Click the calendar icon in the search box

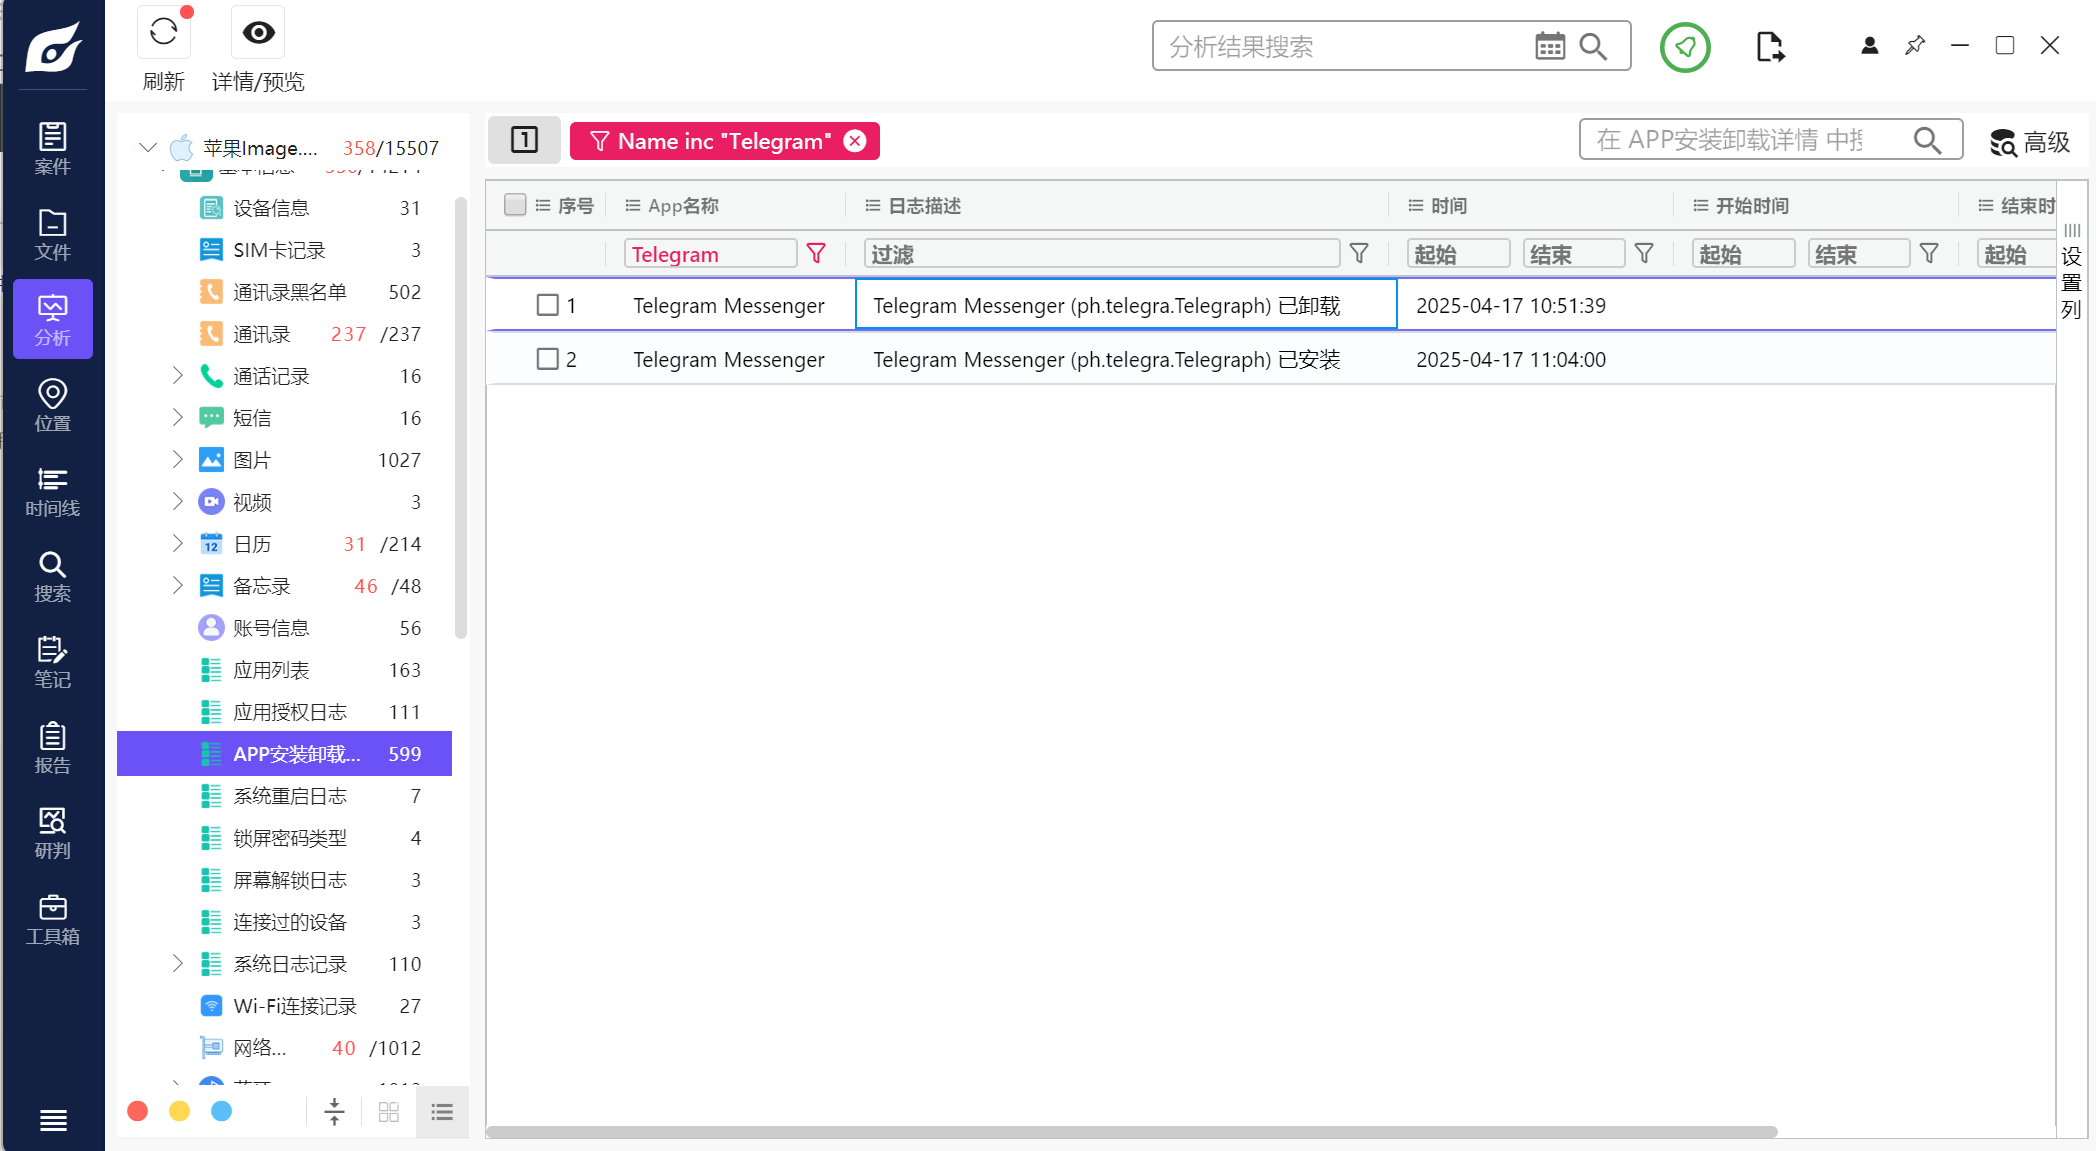tap(1550, 46)
